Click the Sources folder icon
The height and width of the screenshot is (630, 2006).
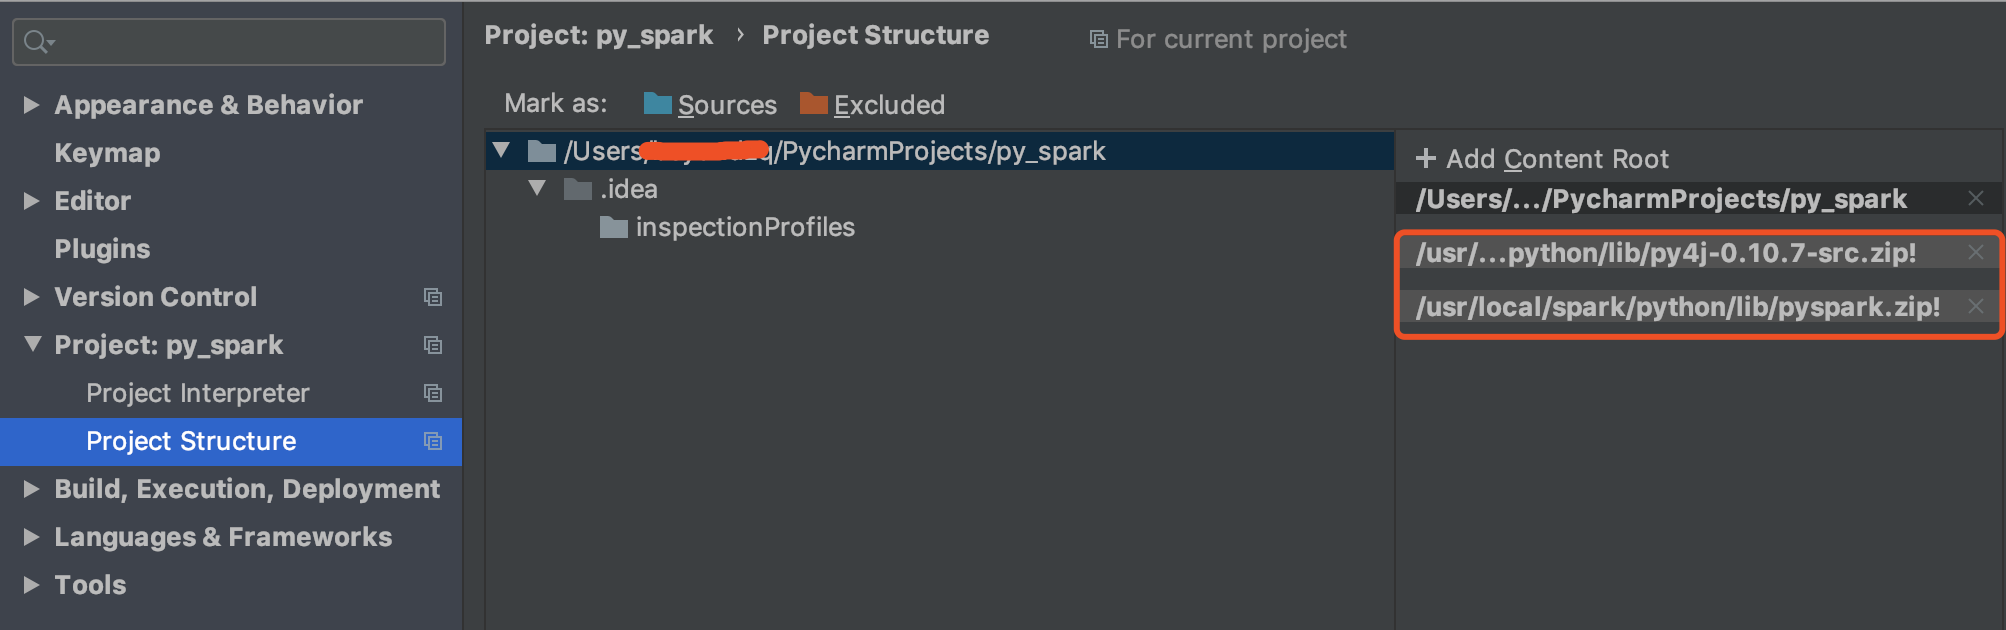(657, 104)
